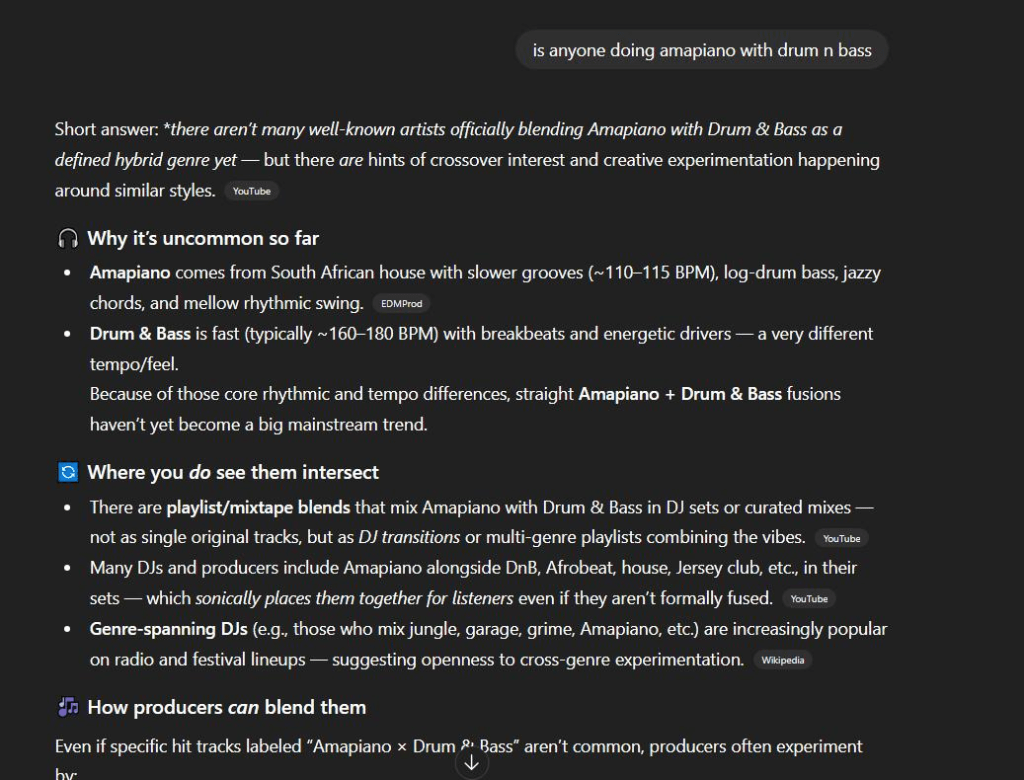Open the Wikipedia citation chip
The height and width of the screenshot is (780, 1024).
click(x=782, y=660)
